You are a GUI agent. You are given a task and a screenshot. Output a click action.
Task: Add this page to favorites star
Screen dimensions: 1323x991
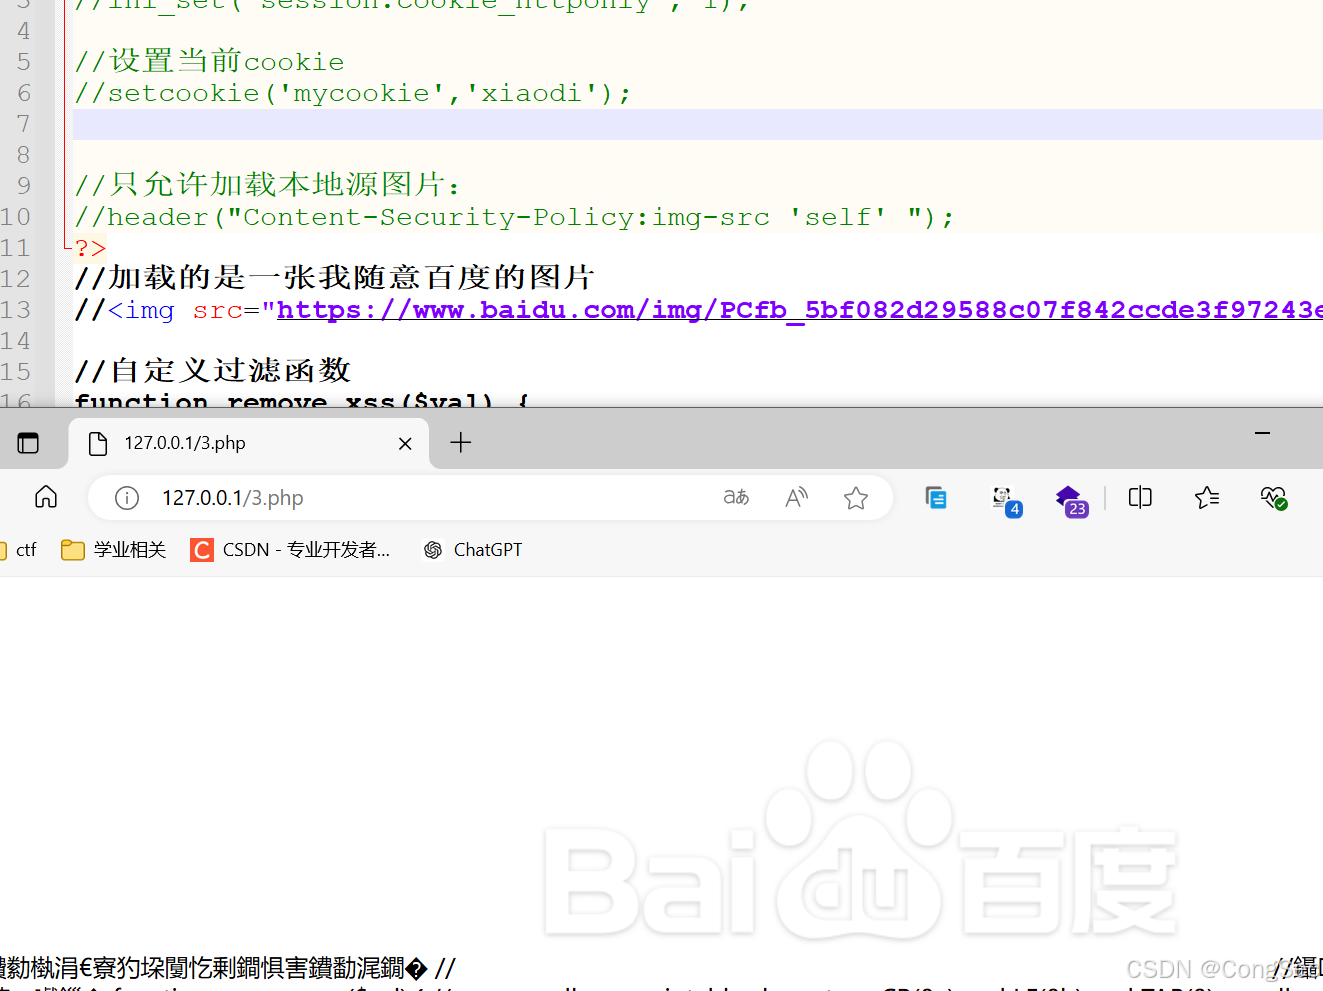856,498
